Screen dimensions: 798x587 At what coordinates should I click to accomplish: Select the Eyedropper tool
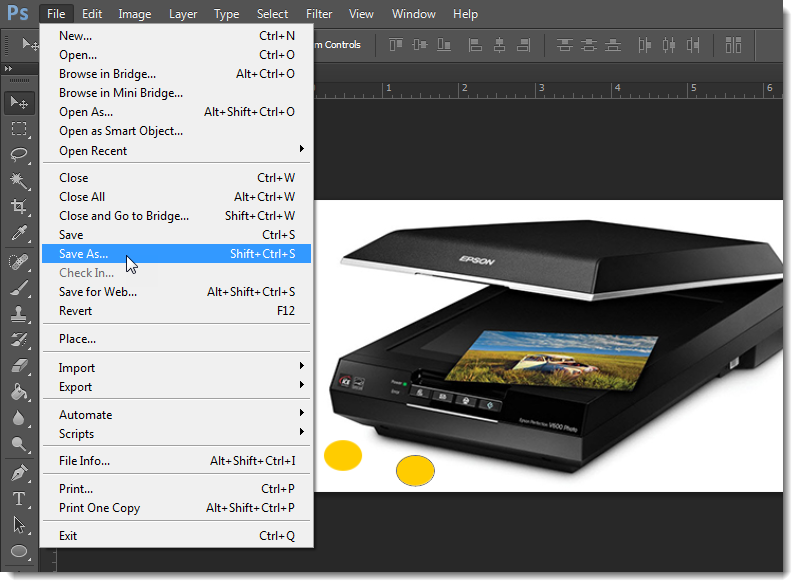(x=19, y=233)
